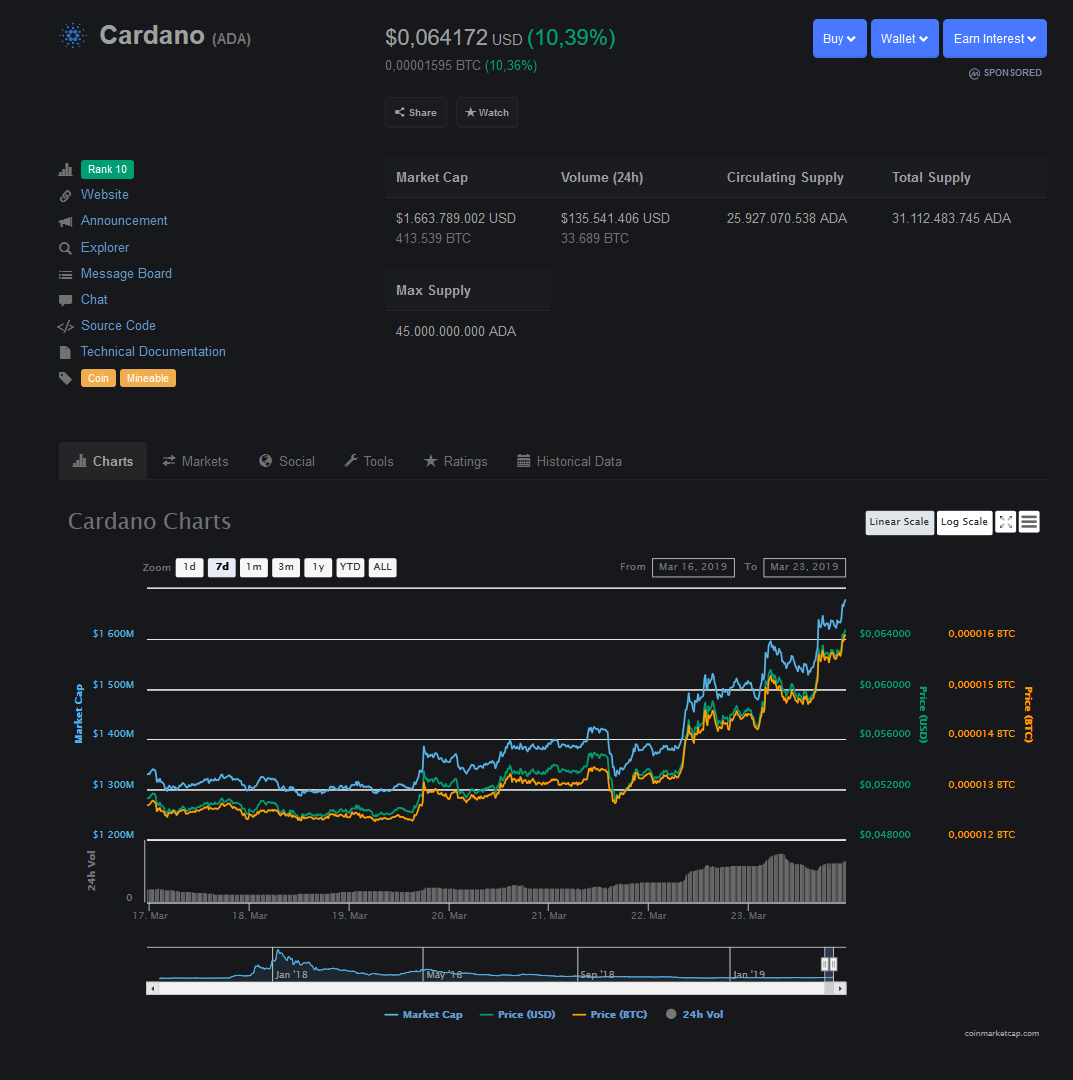The height and width of the screenshot is (1080, 1073).
Task: Click the Explorer magnifier icon
Action: 65,248
